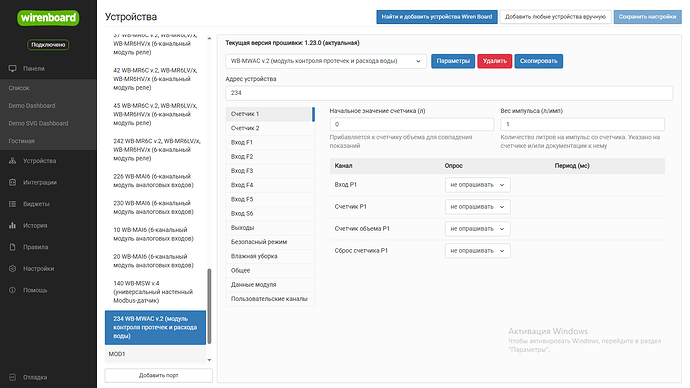Select the Вход S6 tab
The image size is (690, 388).
(x=270, y=213)
